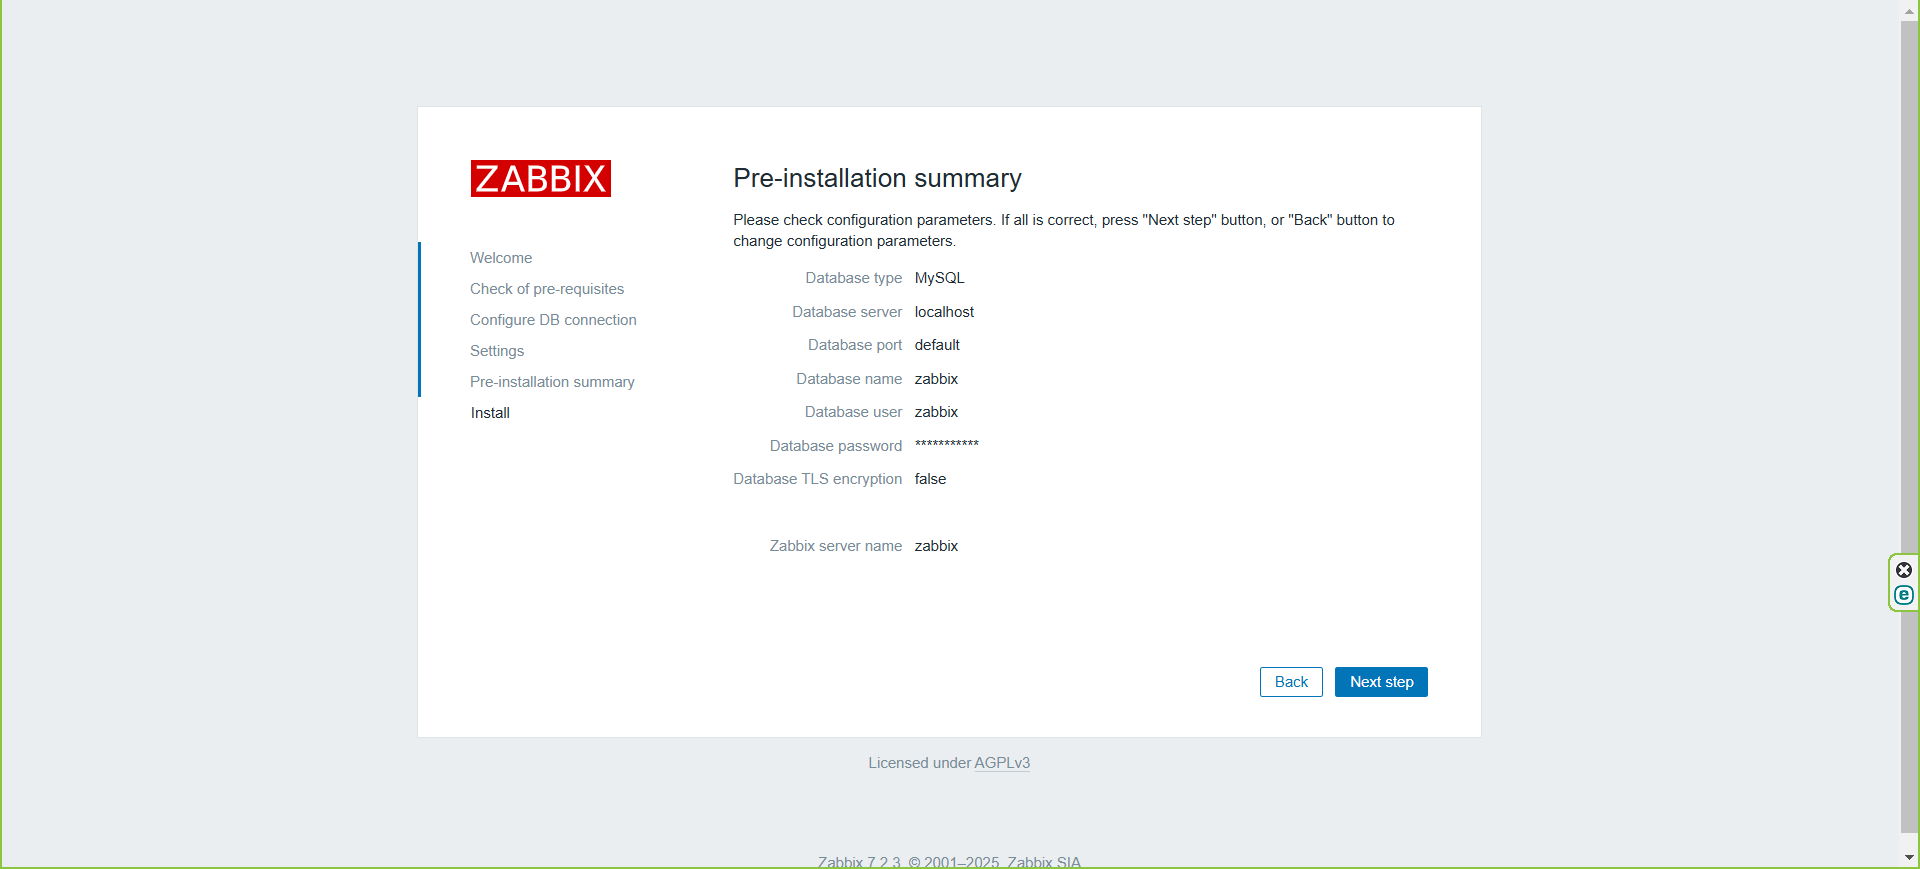Select Configure DB connection step
This screenshot has width=1920, height=869.
pos(553,320)
